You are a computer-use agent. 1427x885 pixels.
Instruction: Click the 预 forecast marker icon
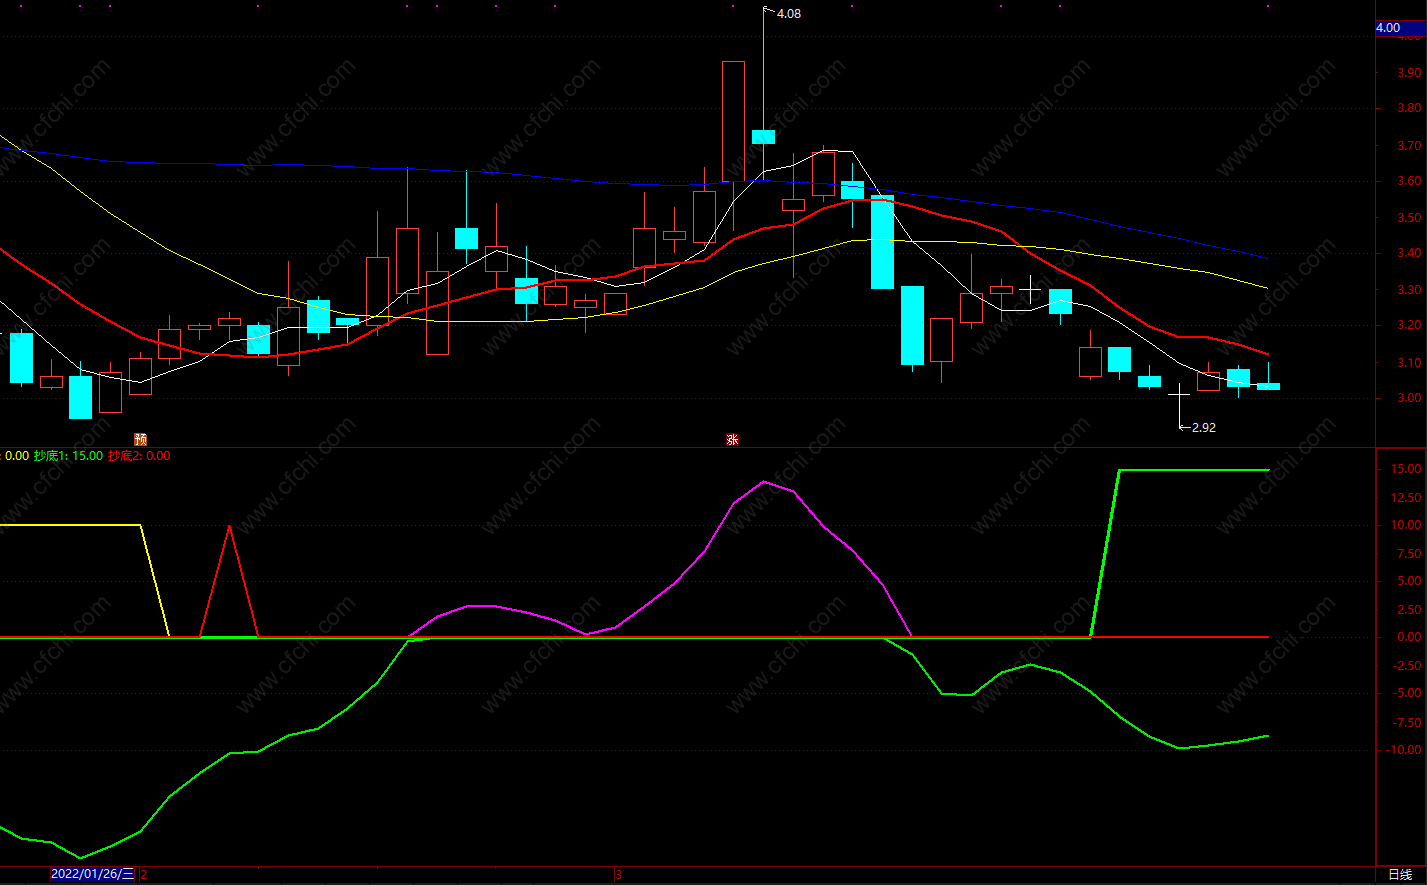click(x=141, y=440)
